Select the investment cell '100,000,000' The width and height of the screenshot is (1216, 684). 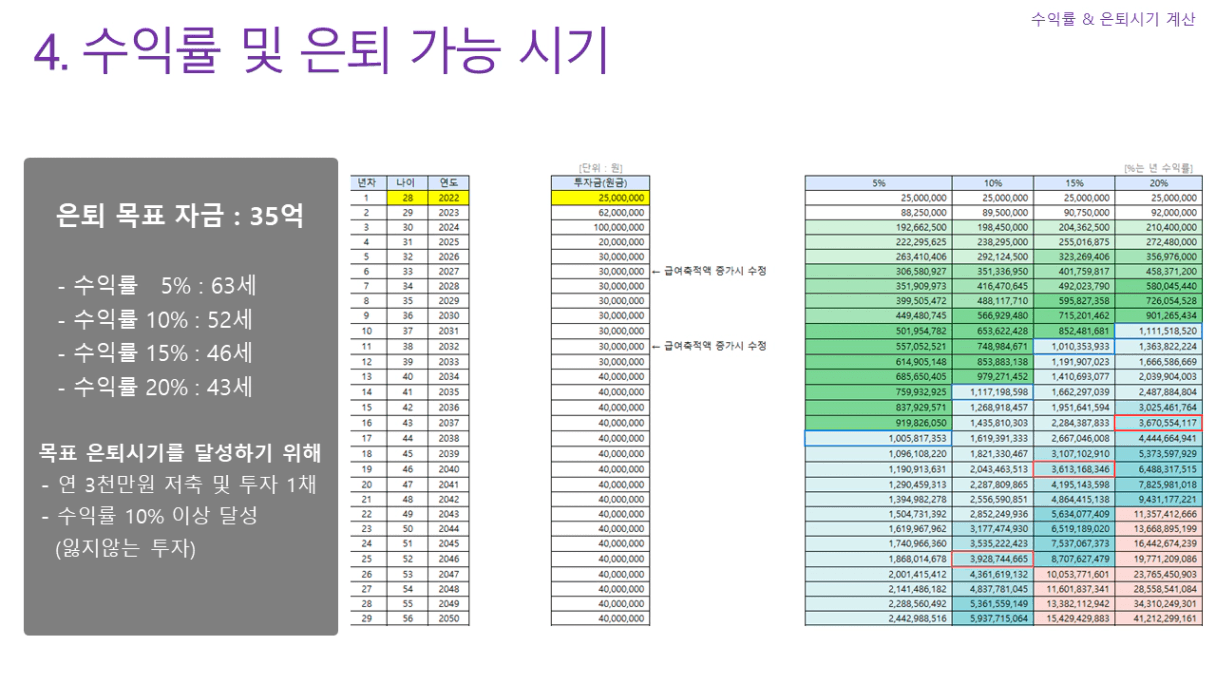pyautogui.click(x=600, y=227)
